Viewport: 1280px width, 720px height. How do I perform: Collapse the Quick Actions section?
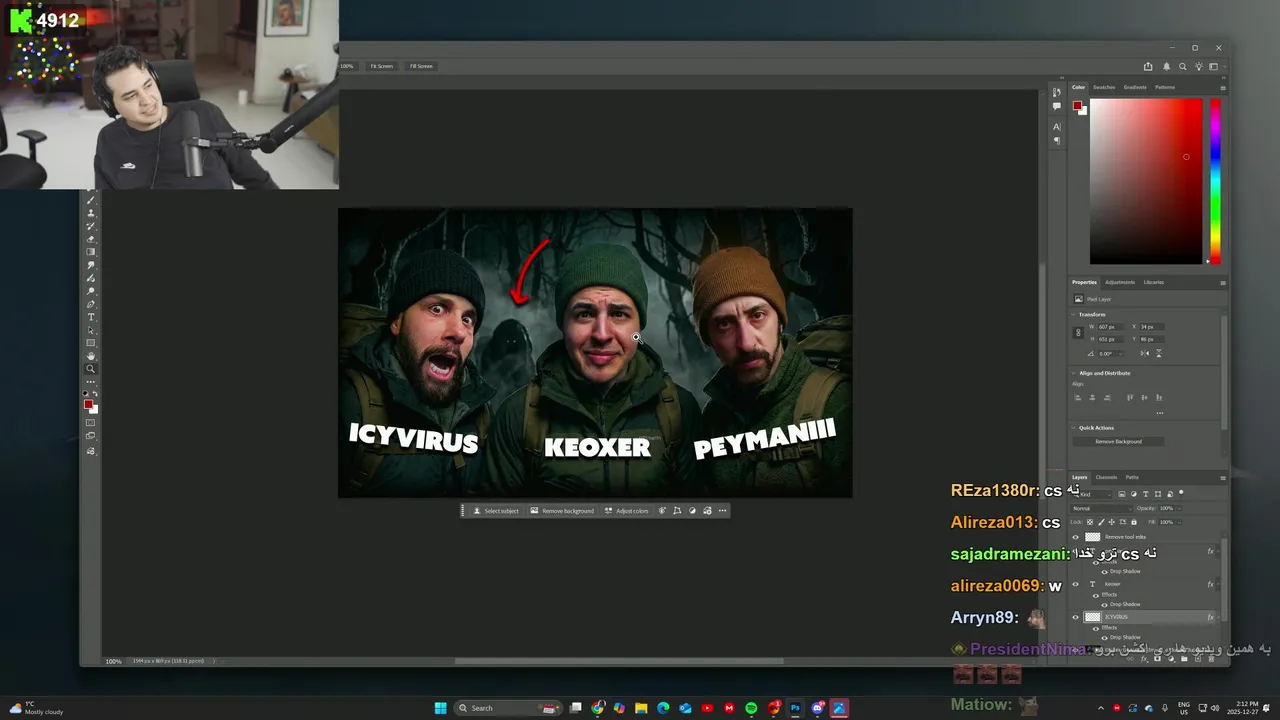[x=1074, y=428]
